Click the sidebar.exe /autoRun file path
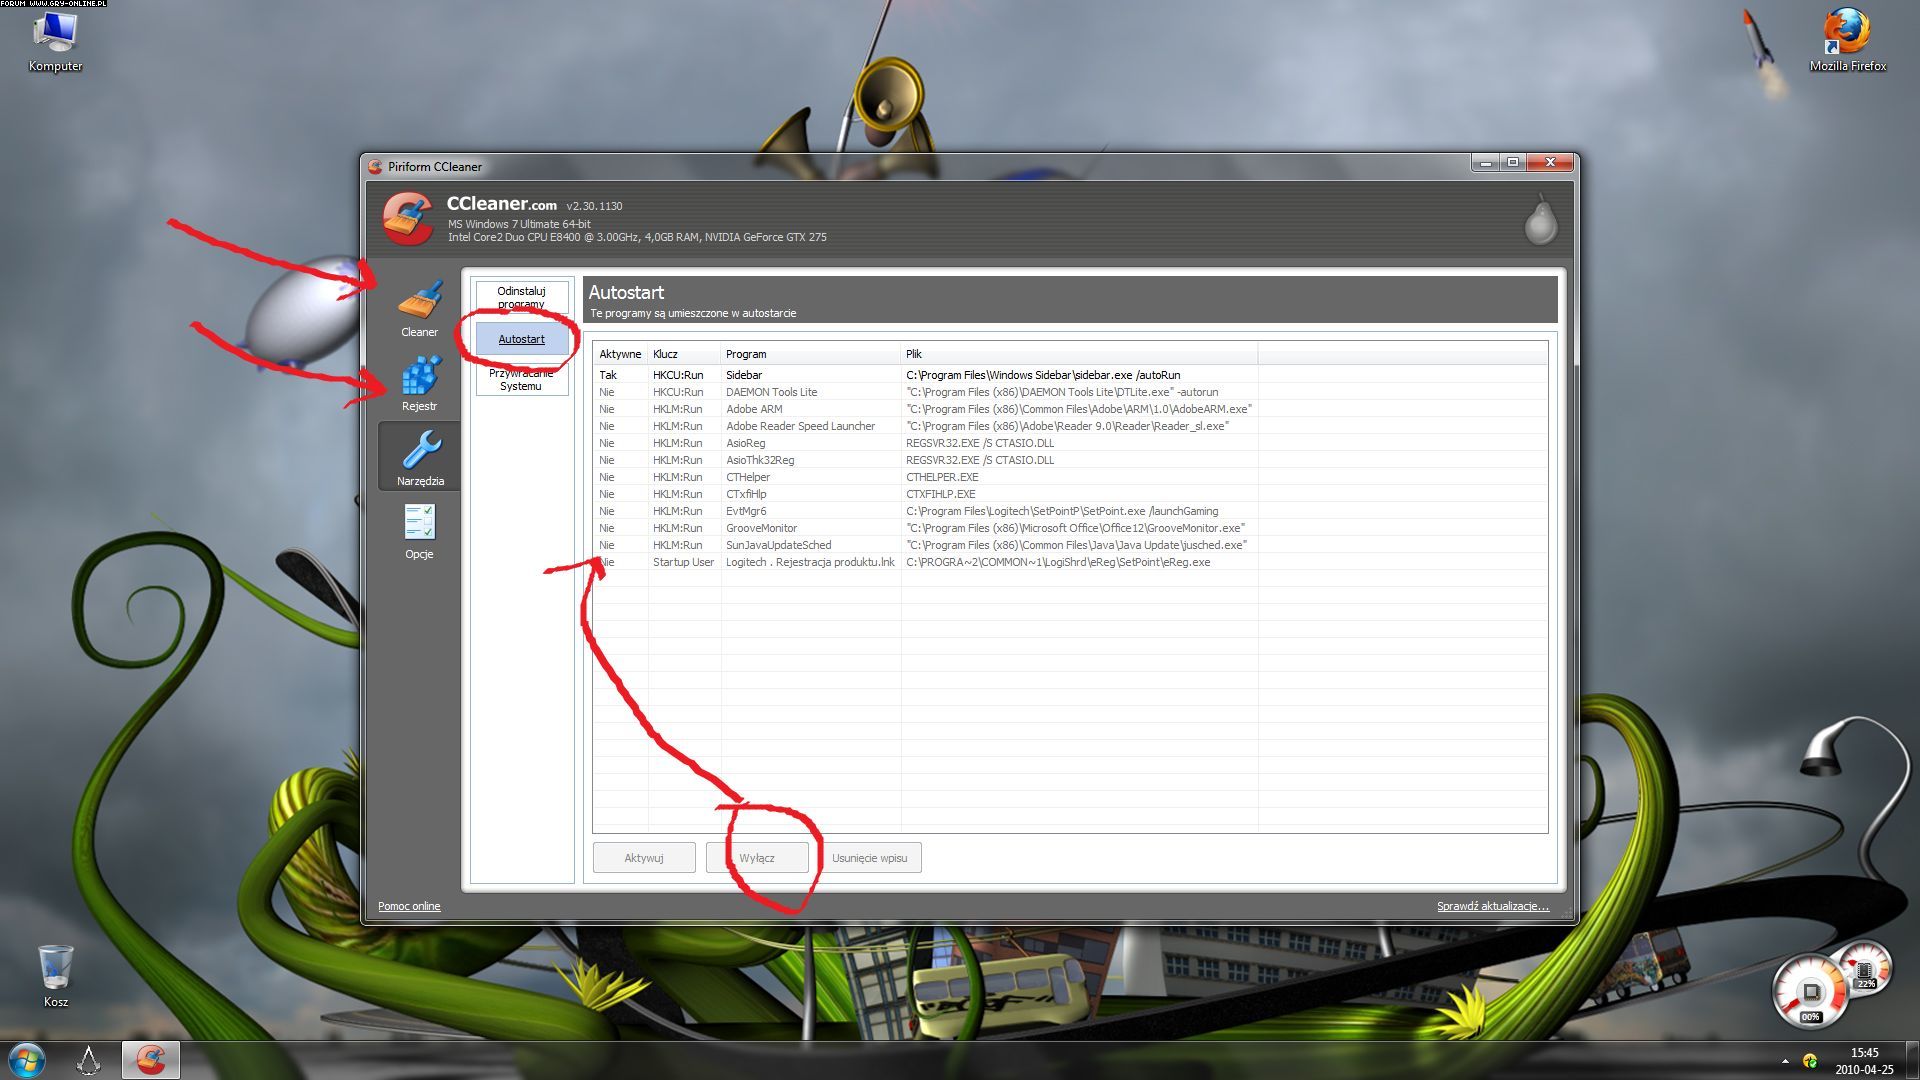 (1043, 375)
